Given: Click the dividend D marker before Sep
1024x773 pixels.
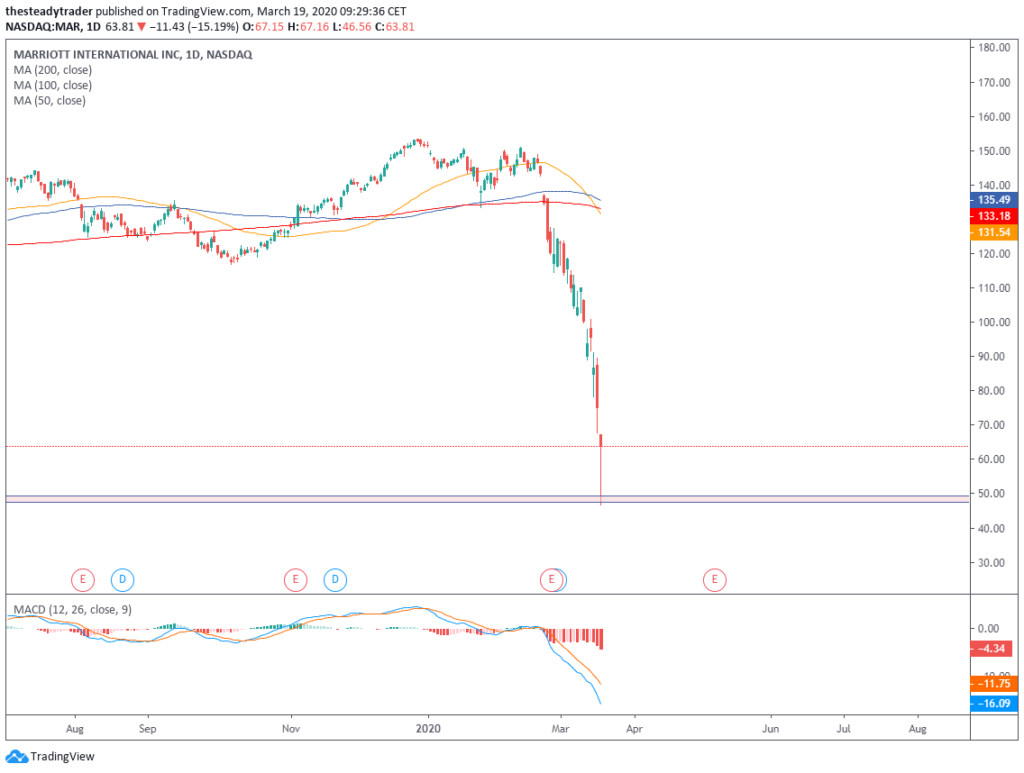Looking at the screenshot, I should (x=122, y=579).
